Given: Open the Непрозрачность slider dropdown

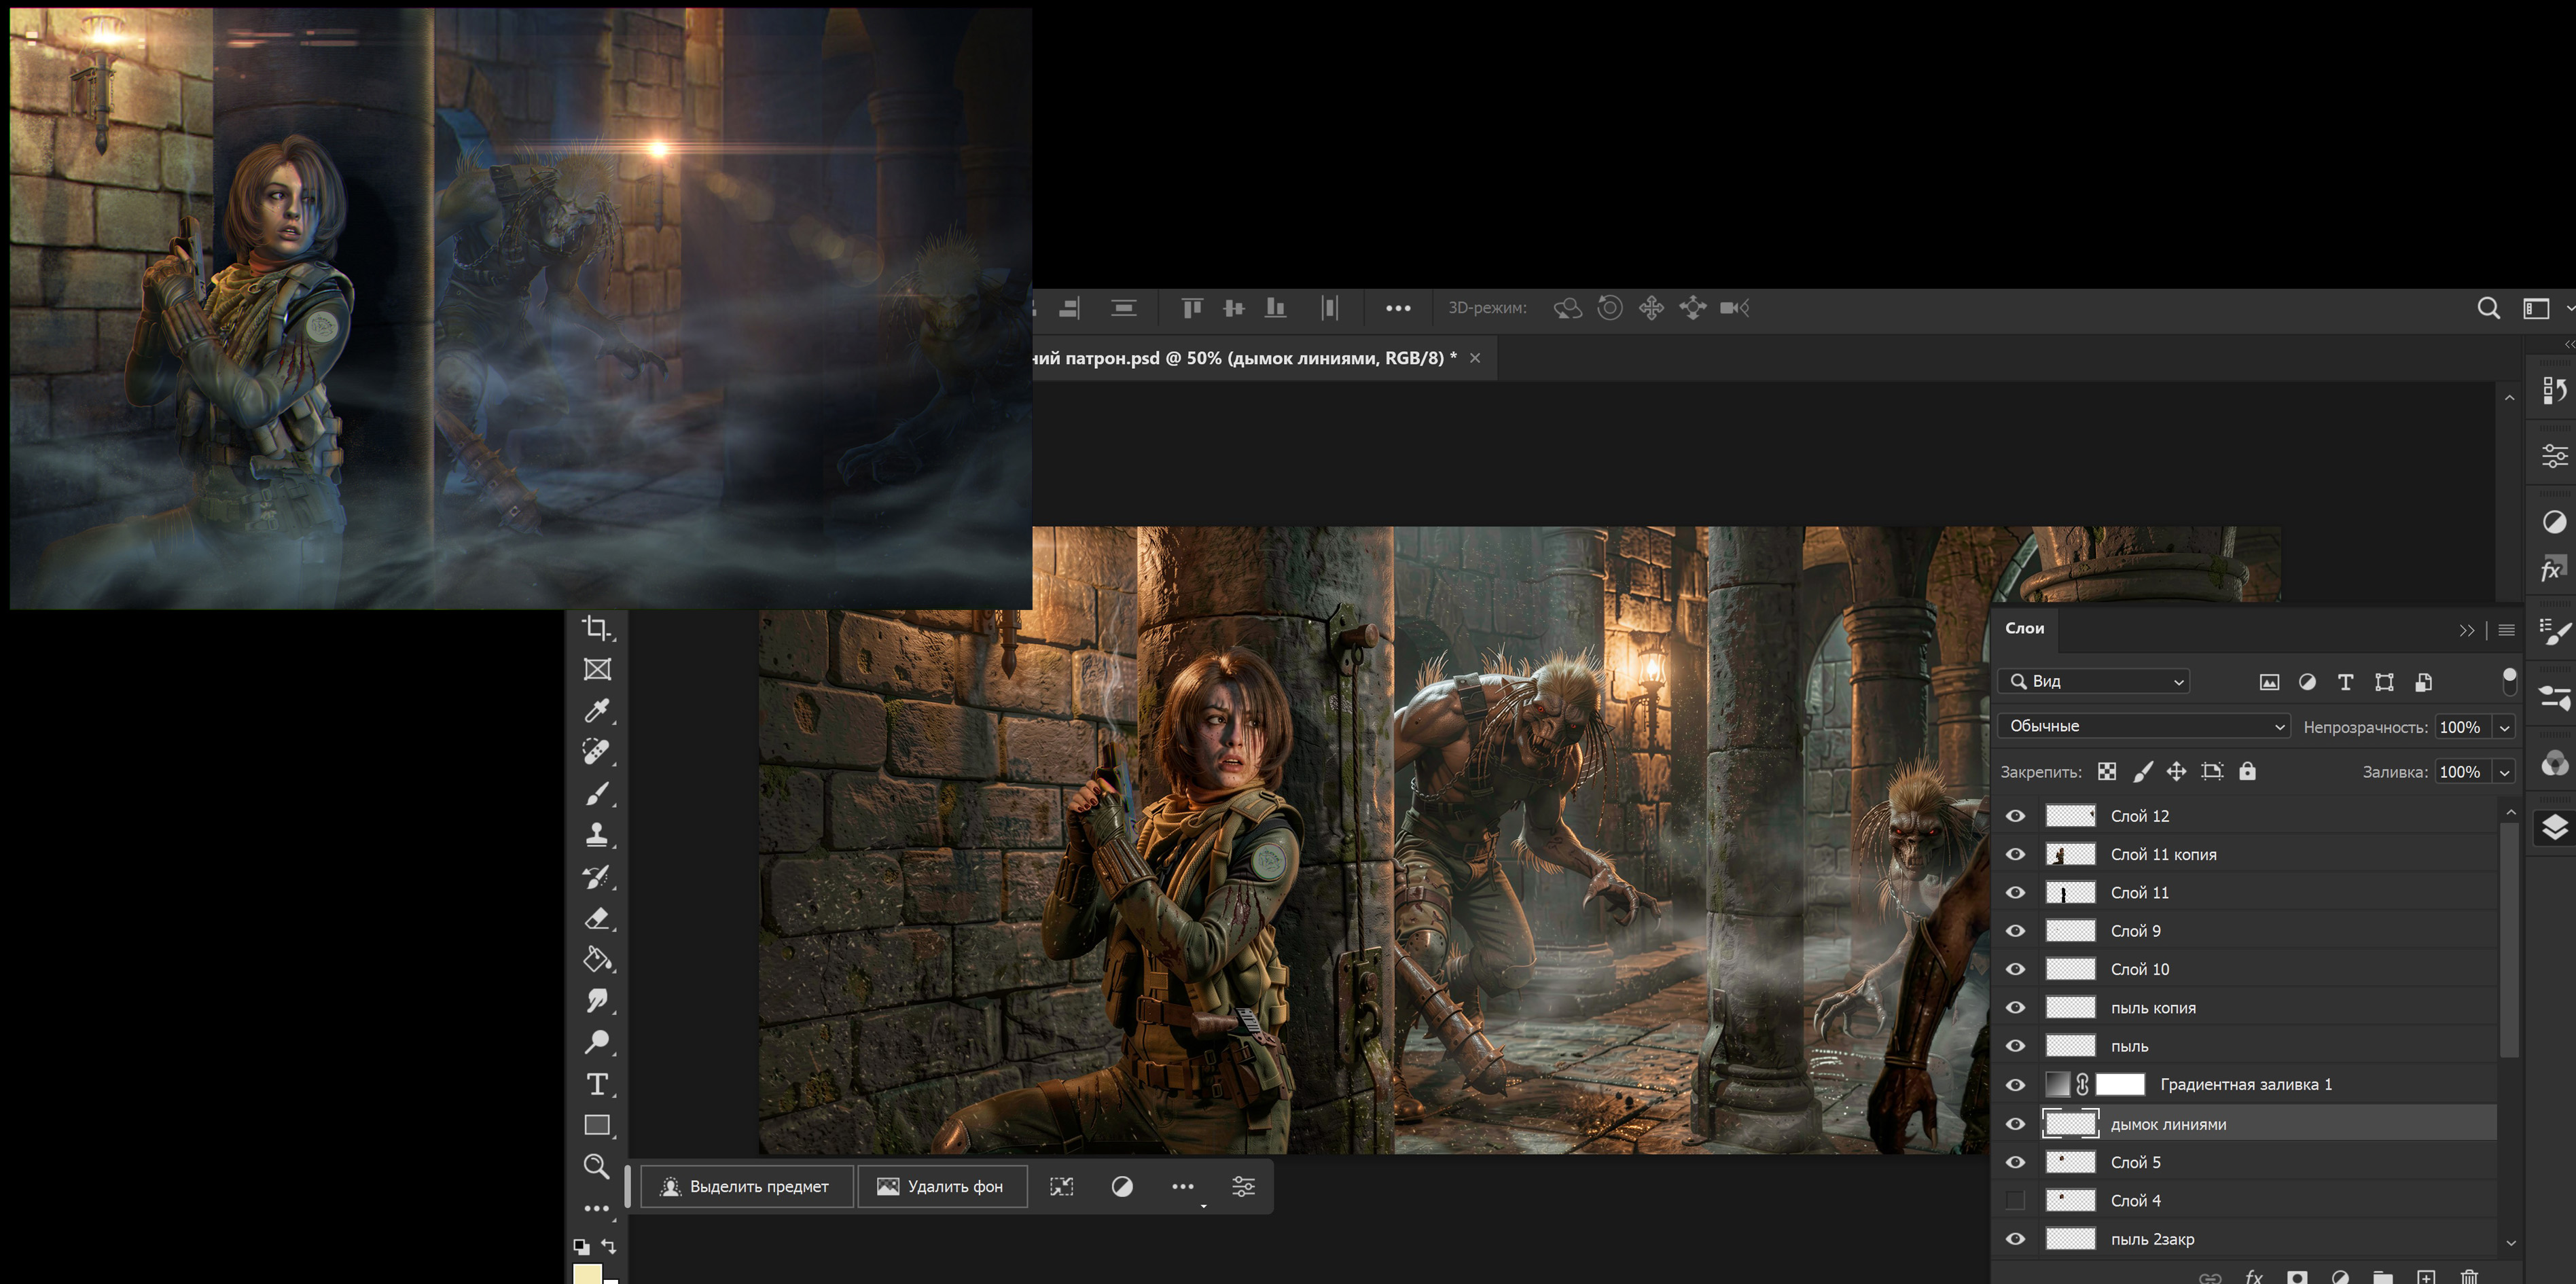Looking at the screenshot, I should pyautogui.click(x=2505, y=727).
